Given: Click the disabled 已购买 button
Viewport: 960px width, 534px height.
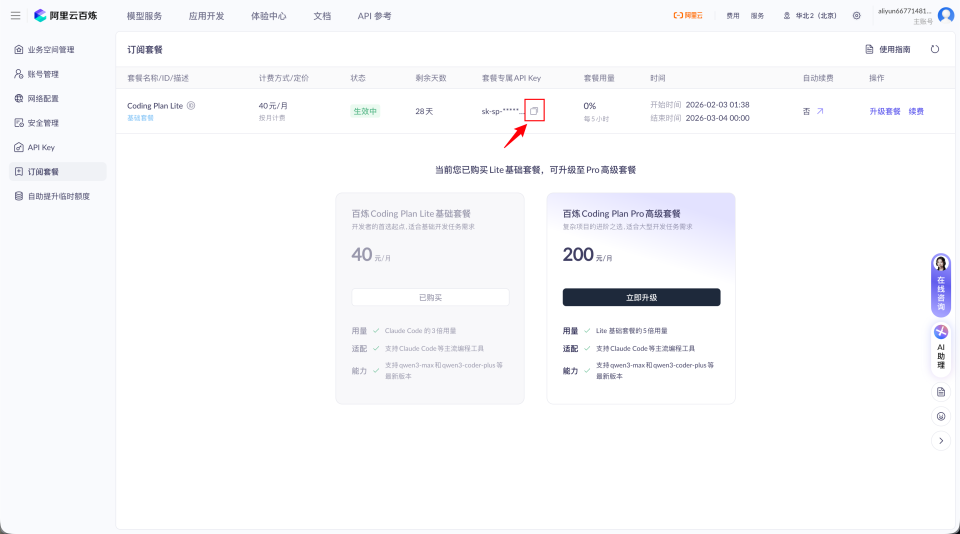Looking at the screenshot, I should (x=430, y=297).
